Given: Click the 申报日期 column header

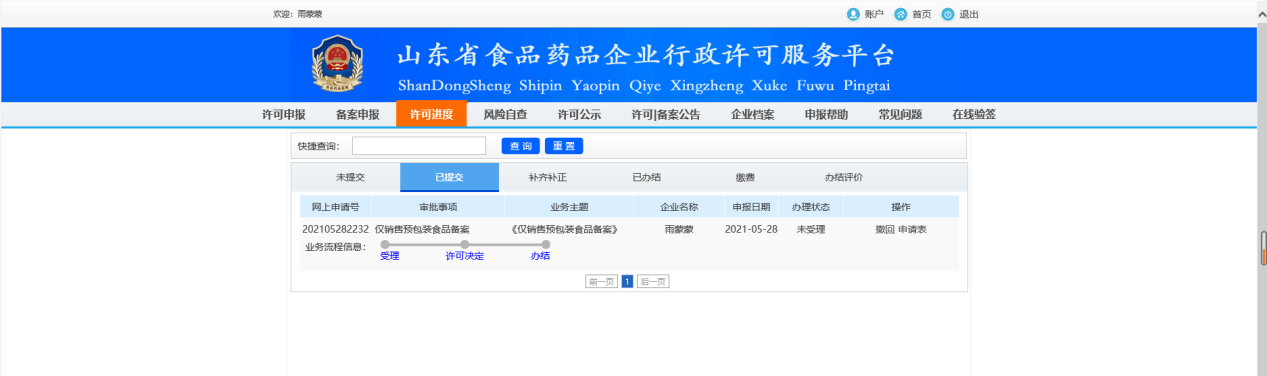Looking at the screenshot, I should [x=751, y=207].
